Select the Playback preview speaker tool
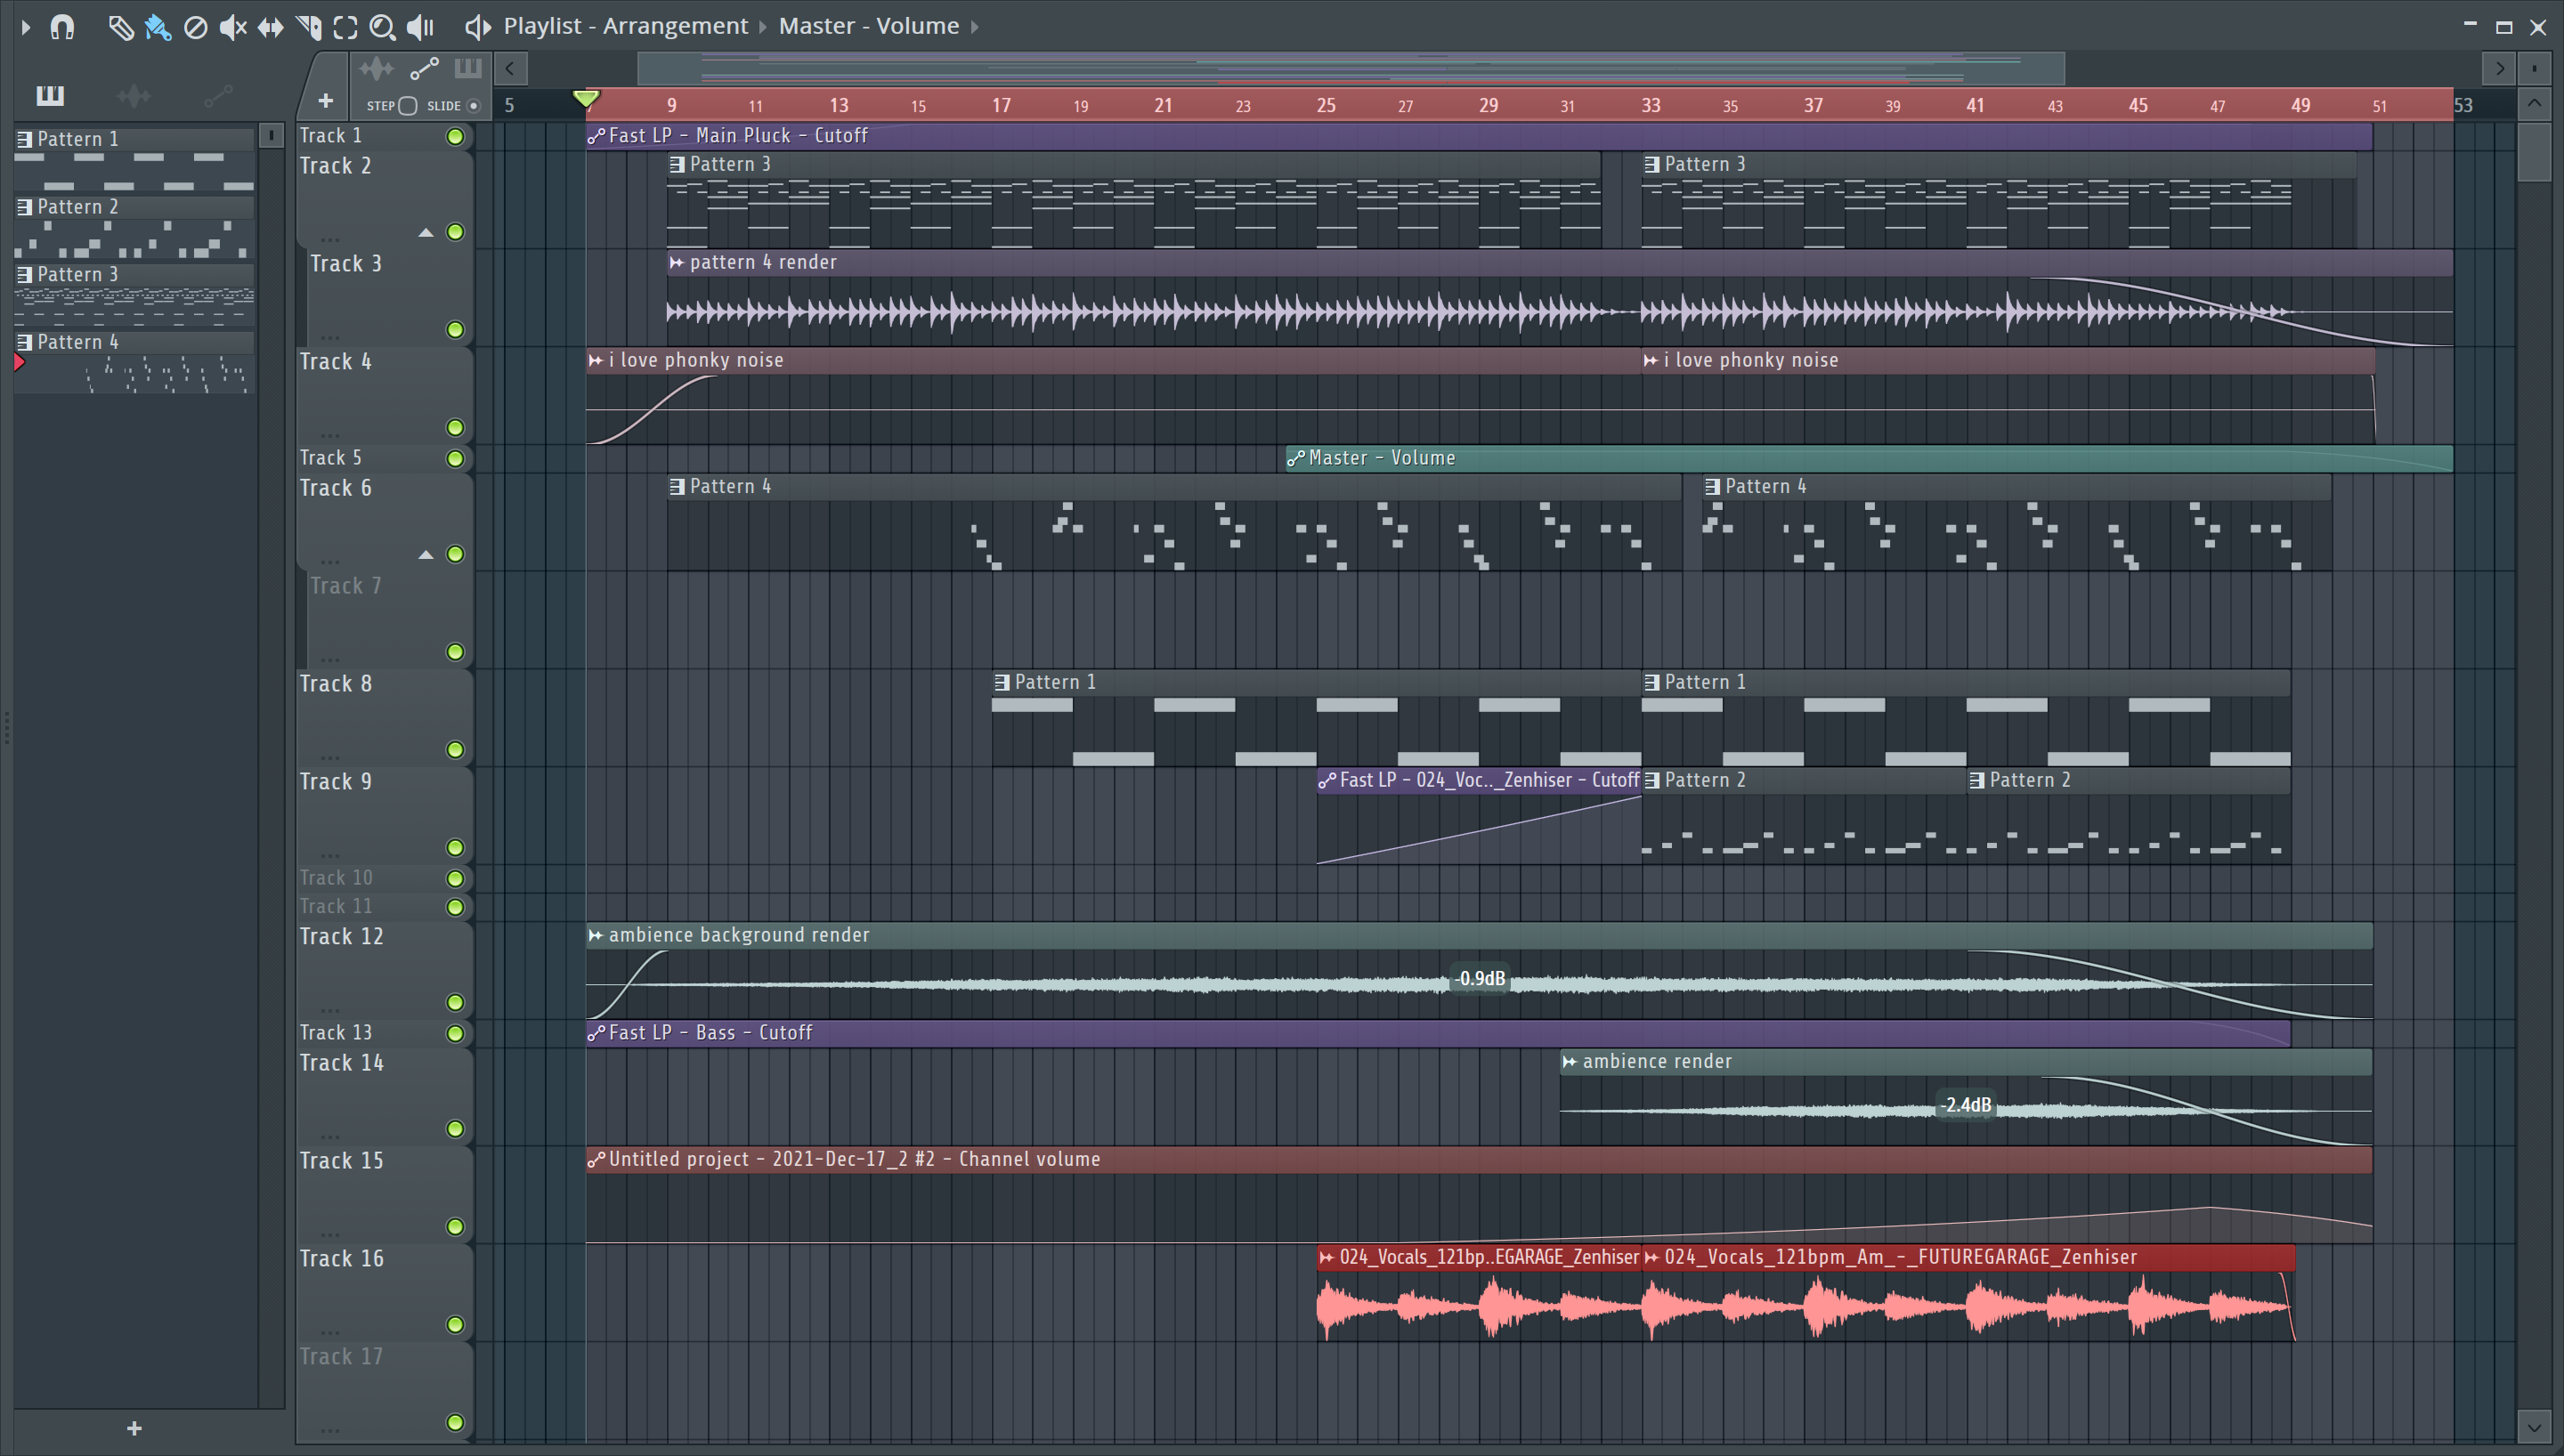The width and height of the screenshot is (2564, 1456). click(421, 27)
